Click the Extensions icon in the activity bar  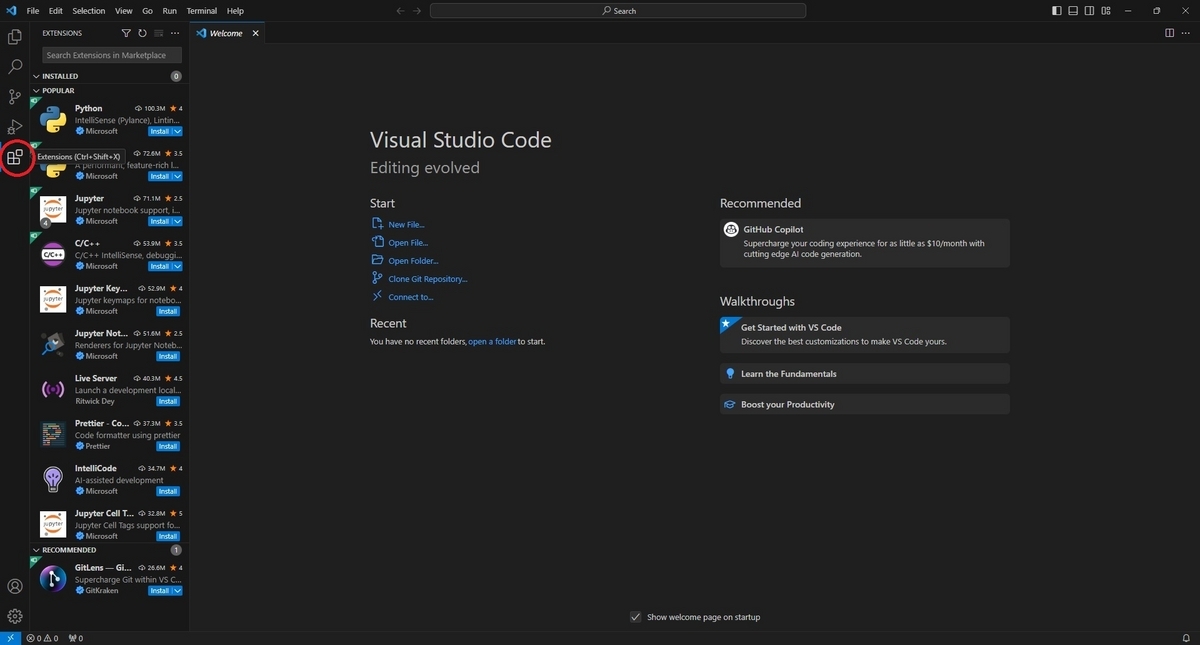[15, 157]
